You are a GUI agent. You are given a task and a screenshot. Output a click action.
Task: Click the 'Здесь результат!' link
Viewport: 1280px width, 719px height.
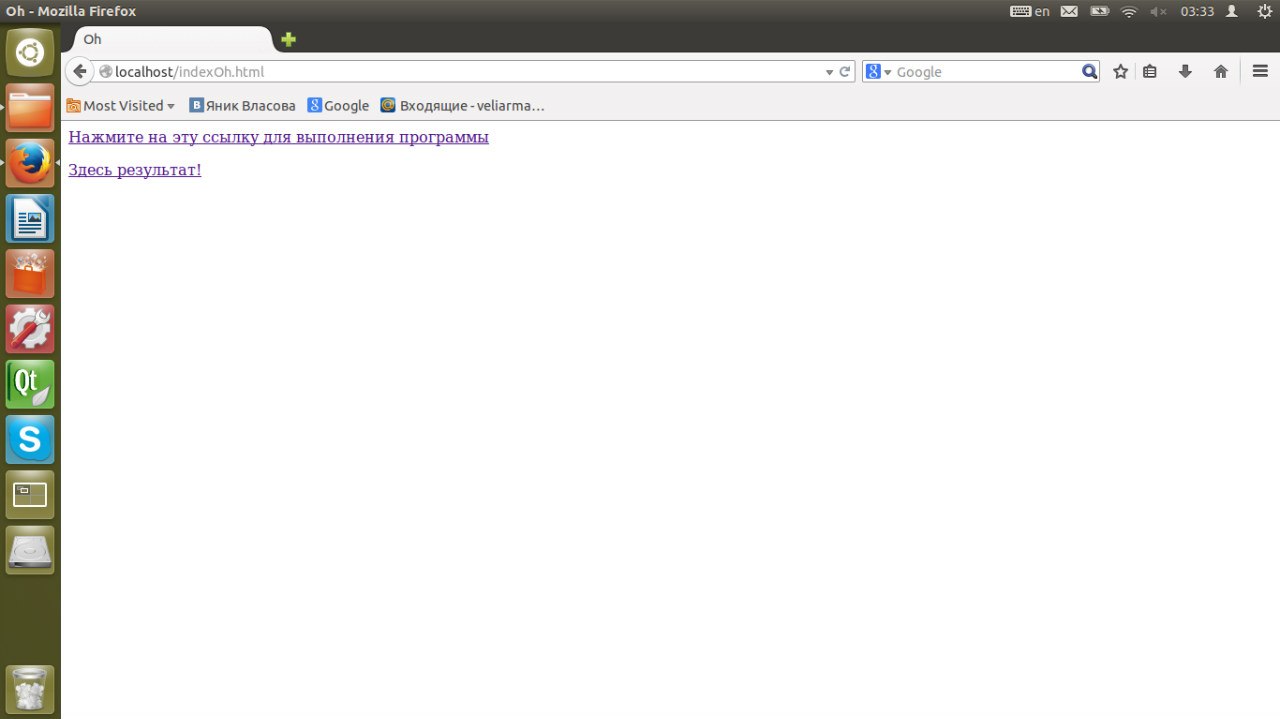135,170
